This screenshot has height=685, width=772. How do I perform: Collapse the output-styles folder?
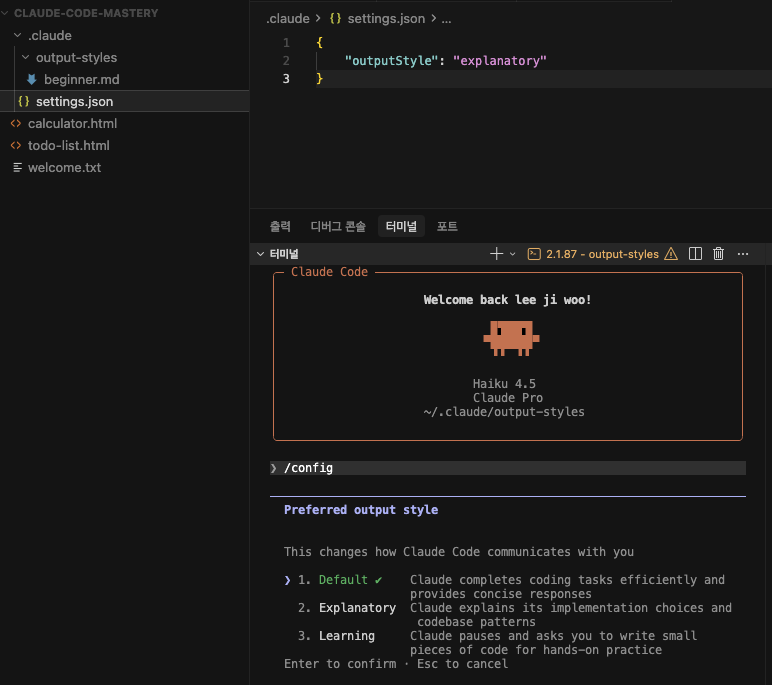pyautogui.click(x=25, y=58)
